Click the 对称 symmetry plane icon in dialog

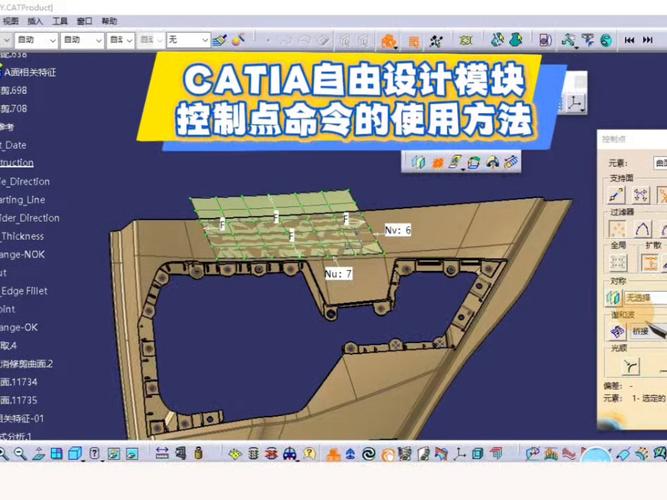coord(614,297)
